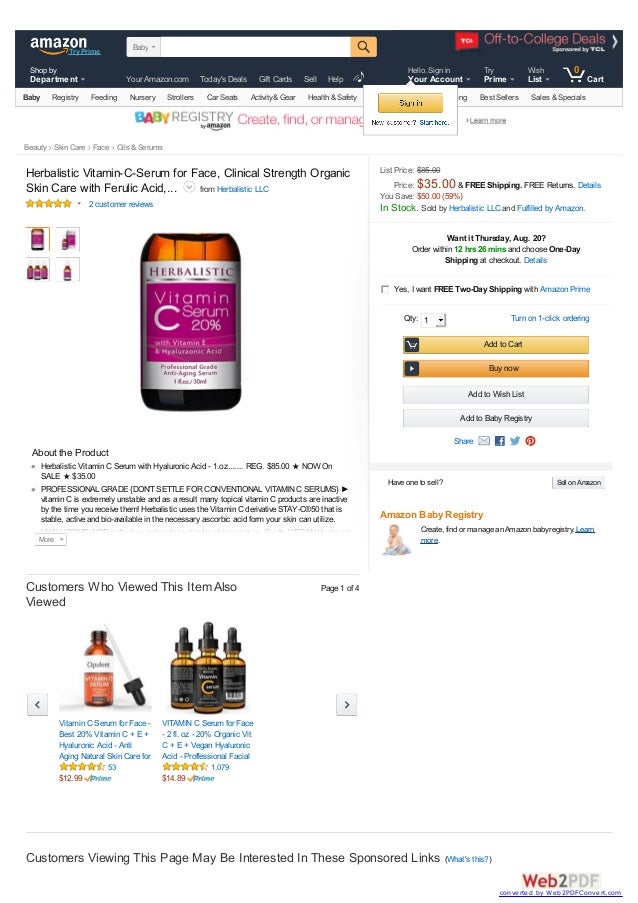638x903 pixels.
Task: Click the orange search magnifier button
Action: [x=363, y=47]
